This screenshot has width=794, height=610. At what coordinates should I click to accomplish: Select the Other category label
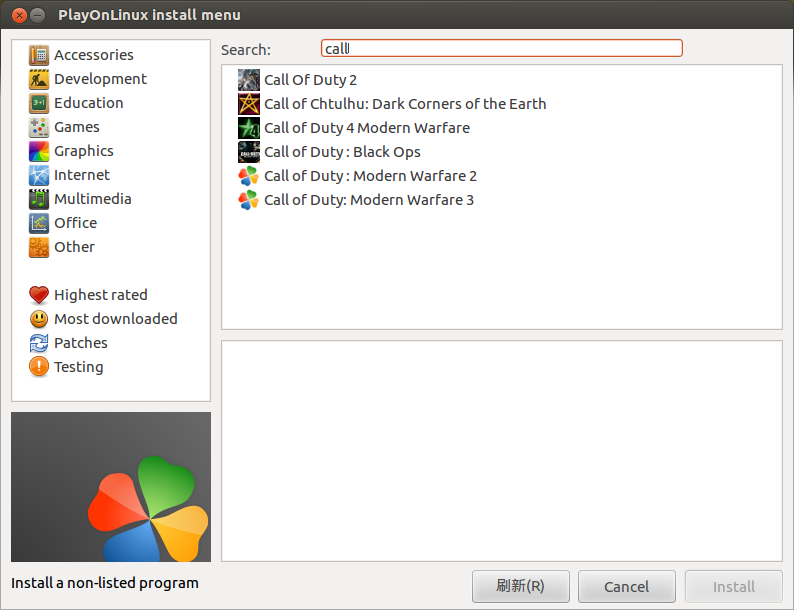[74, 247]
